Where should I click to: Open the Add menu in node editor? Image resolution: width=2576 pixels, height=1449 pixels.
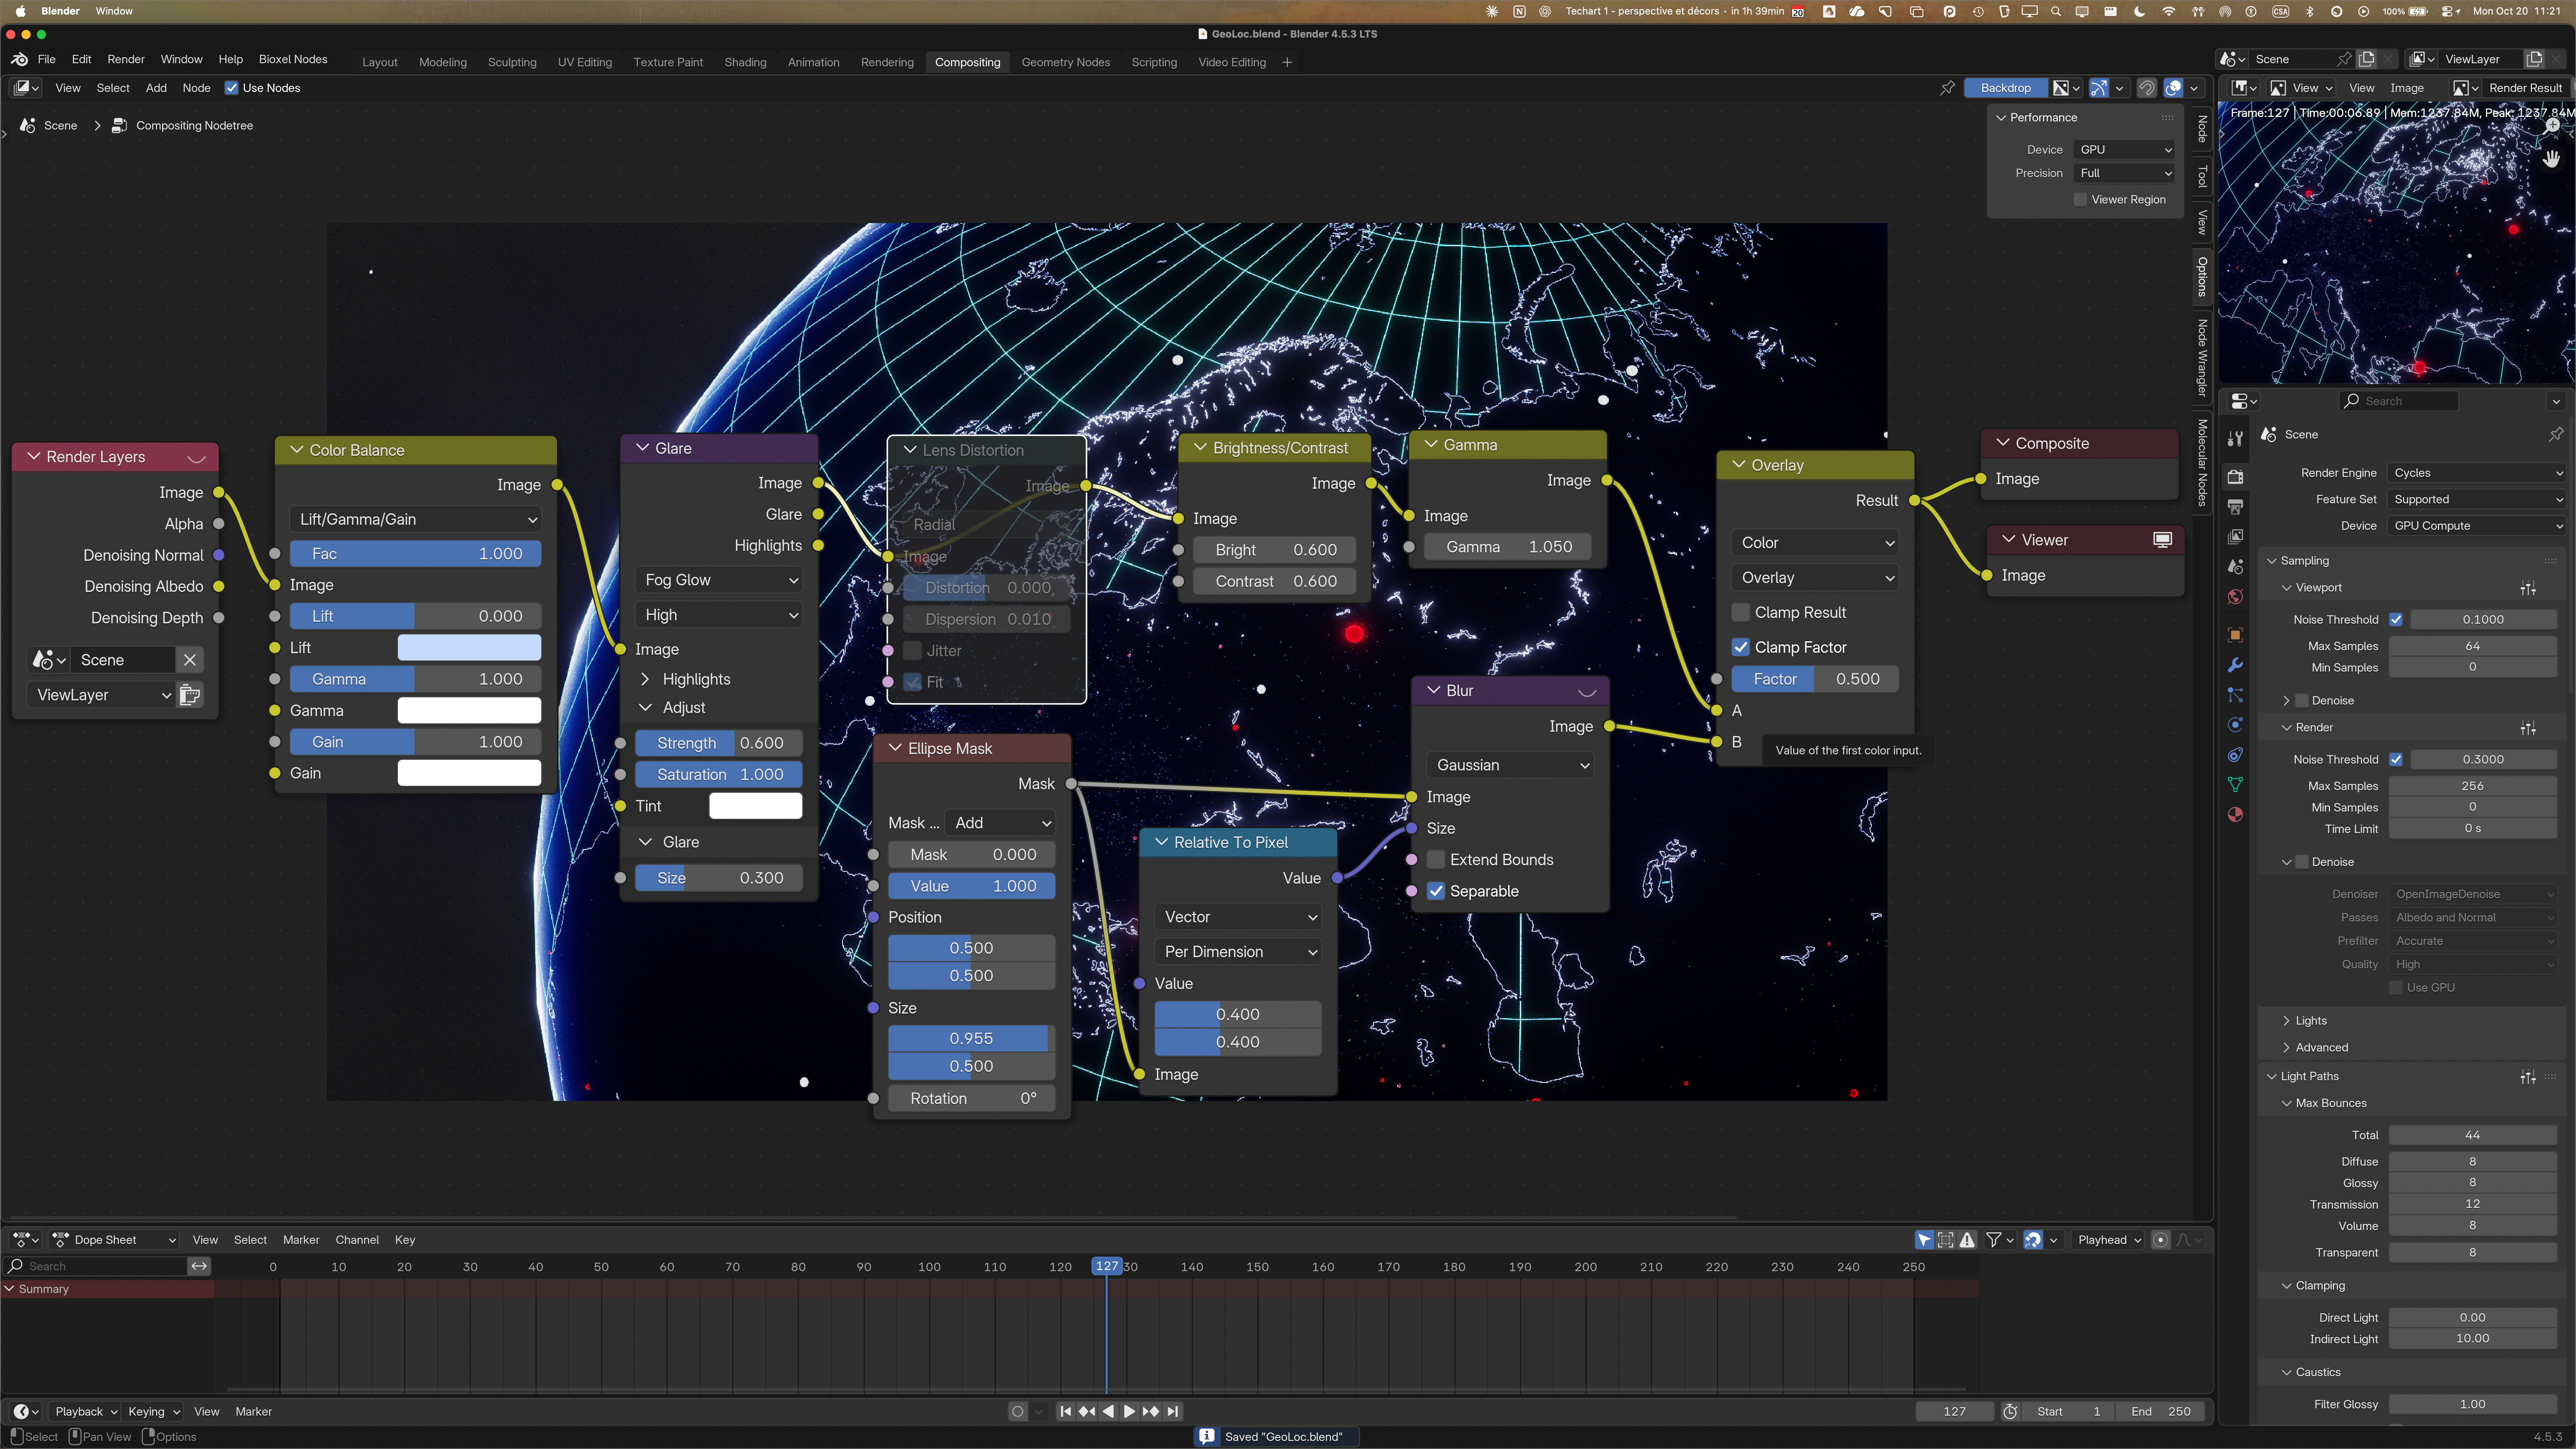pyautogui.click(x=156, y=88)
